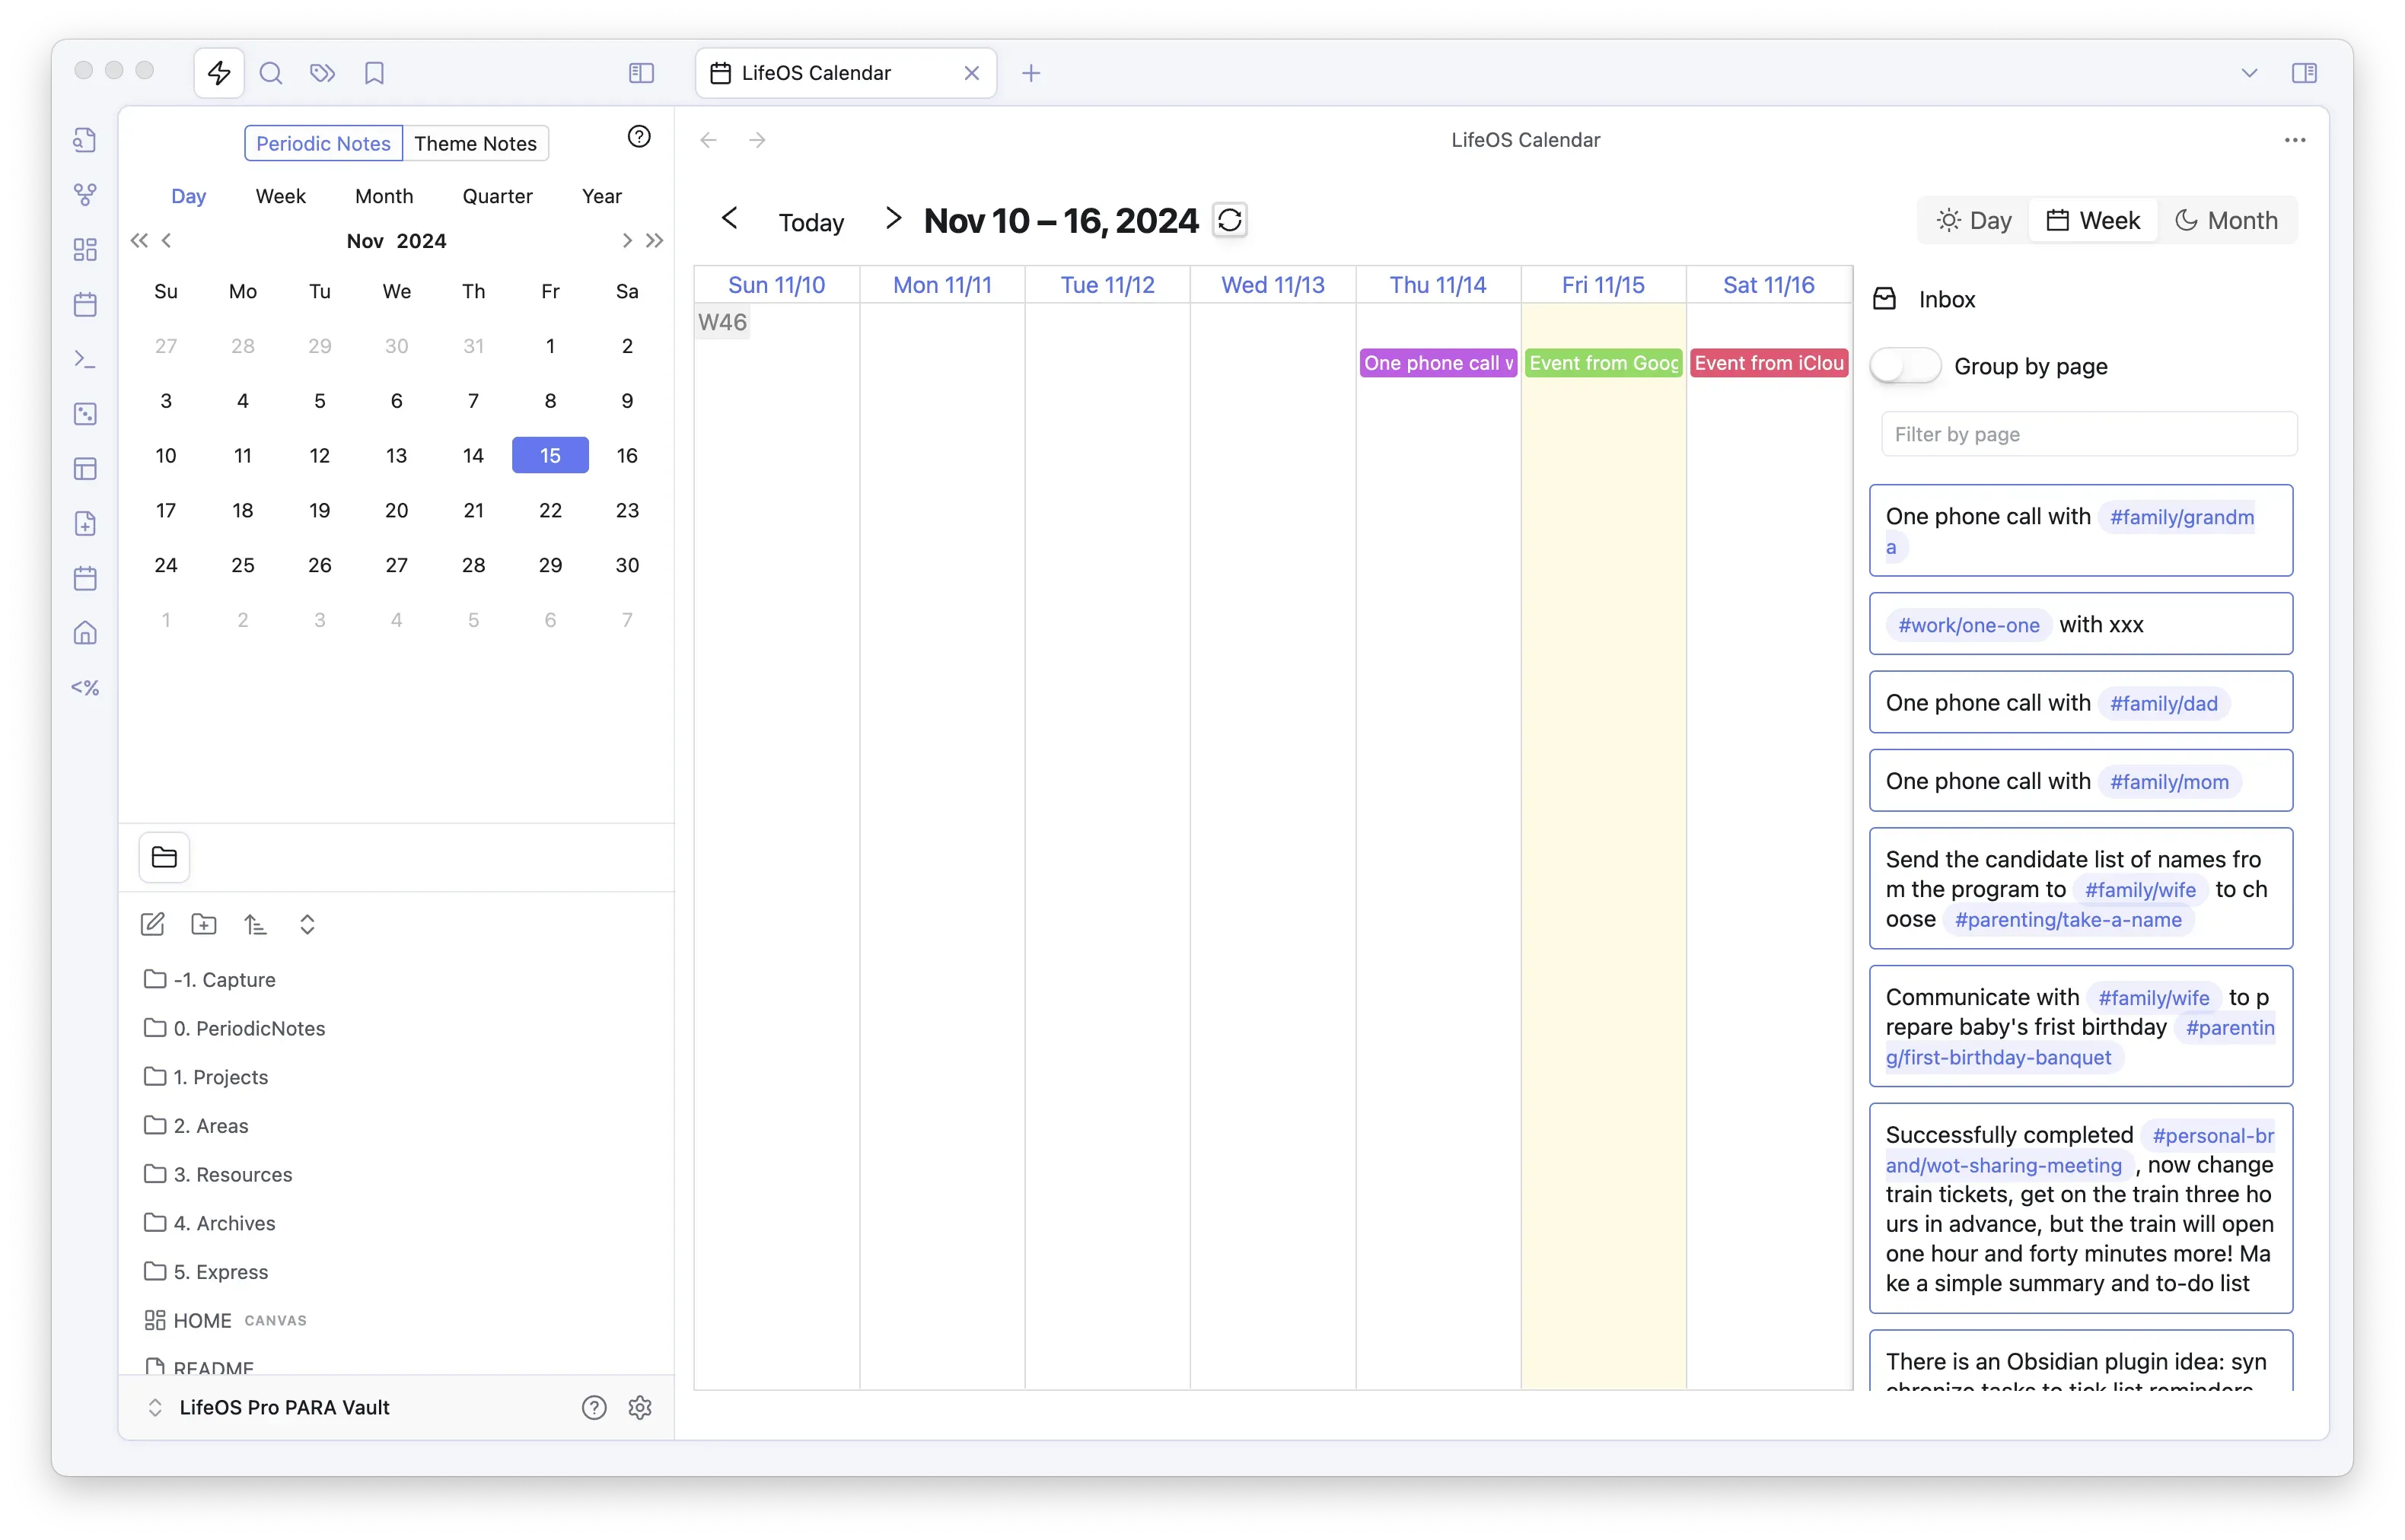Open graph view icon in left ribbon
The height and width of the screenshot is (1540, 2405).
85,194
